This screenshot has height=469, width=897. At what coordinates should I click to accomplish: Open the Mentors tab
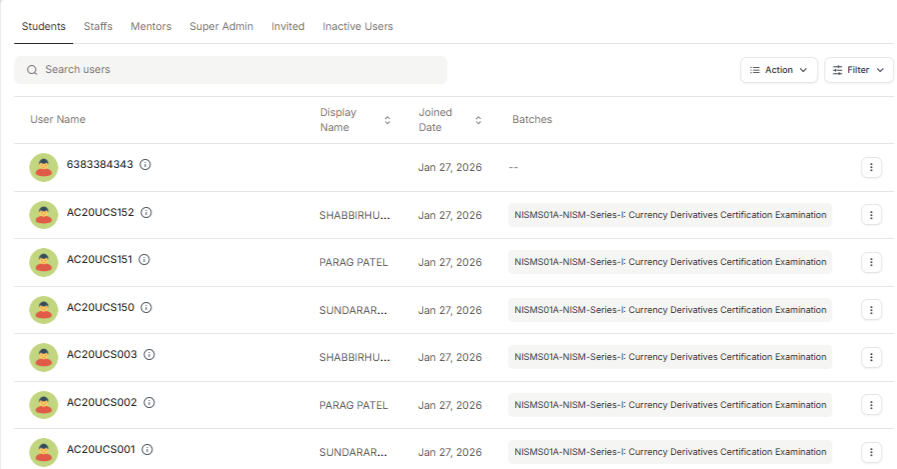click(x=151, y=26)
